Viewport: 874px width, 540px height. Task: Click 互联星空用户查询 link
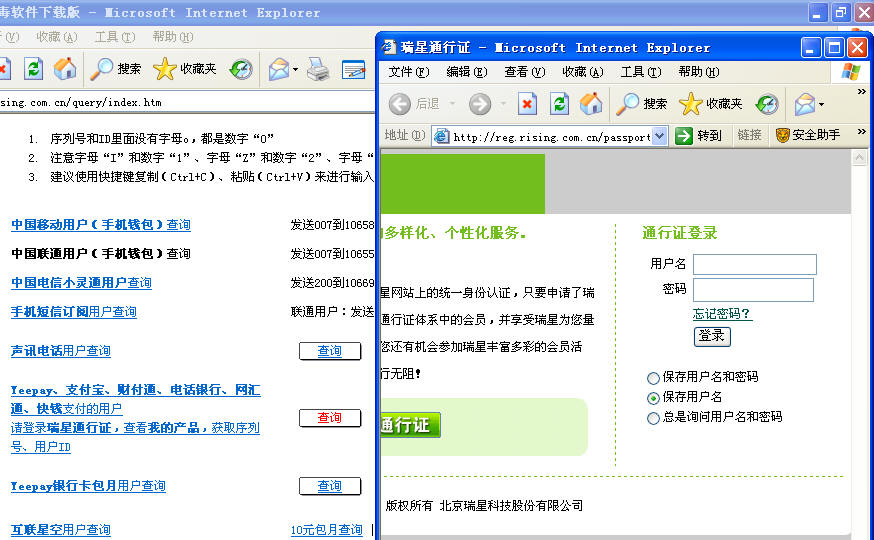pos(61,530)
